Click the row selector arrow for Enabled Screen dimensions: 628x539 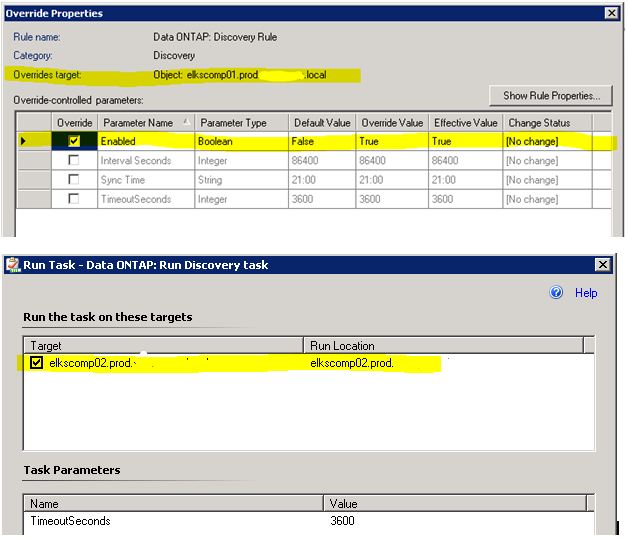25,142
